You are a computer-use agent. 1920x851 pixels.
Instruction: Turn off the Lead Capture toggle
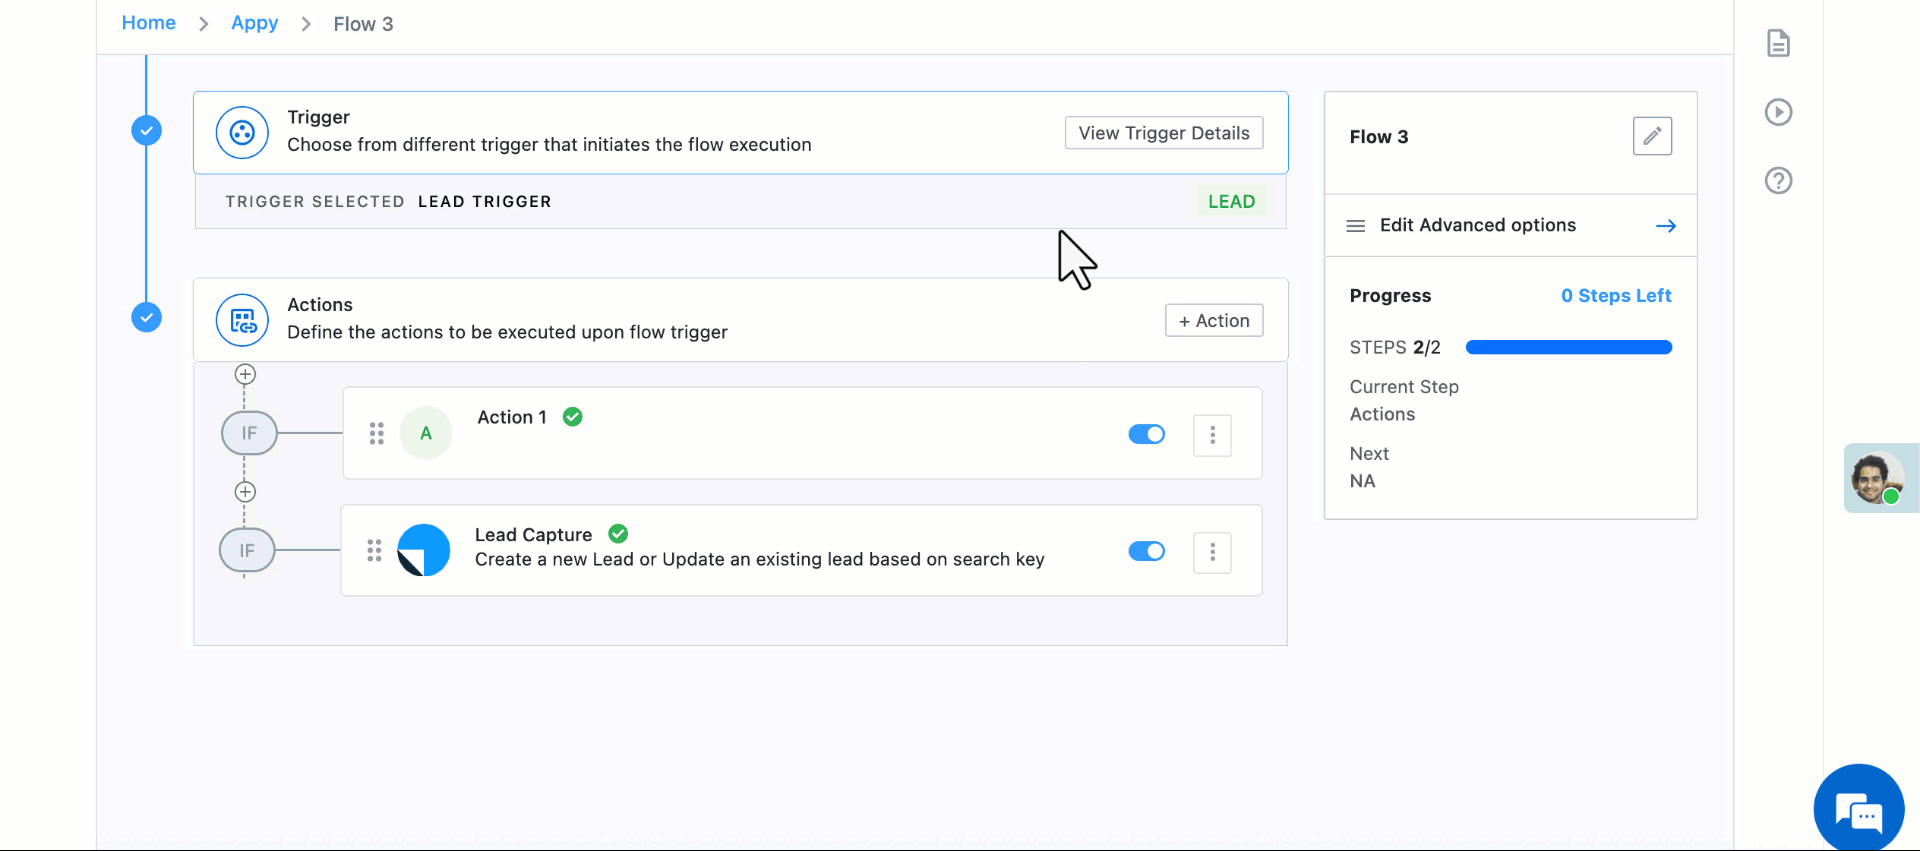tap(1146, 552)
